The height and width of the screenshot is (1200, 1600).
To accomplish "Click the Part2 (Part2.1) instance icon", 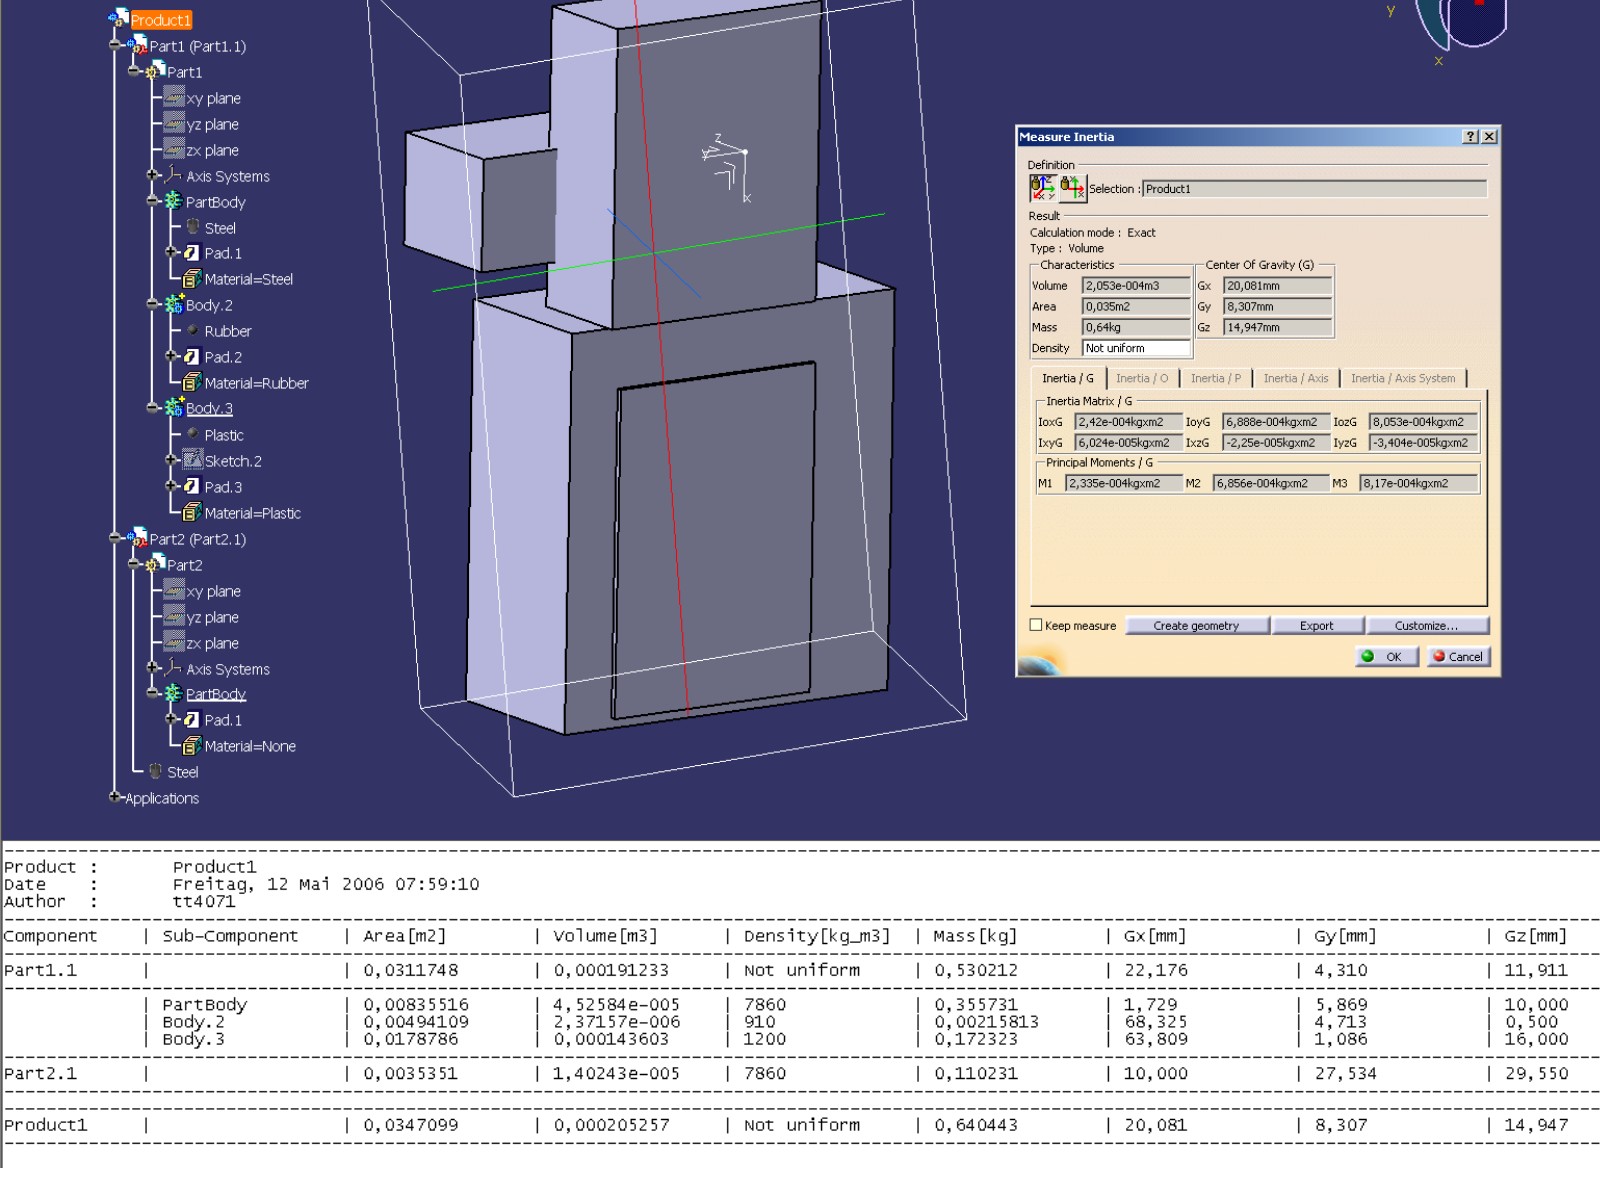I will [138, 538].
